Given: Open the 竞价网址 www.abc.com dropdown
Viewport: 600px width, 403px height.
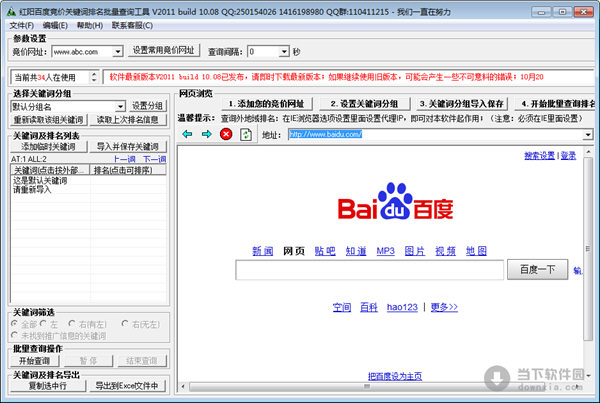Looking at the screenshot, I should coord(118,51).
